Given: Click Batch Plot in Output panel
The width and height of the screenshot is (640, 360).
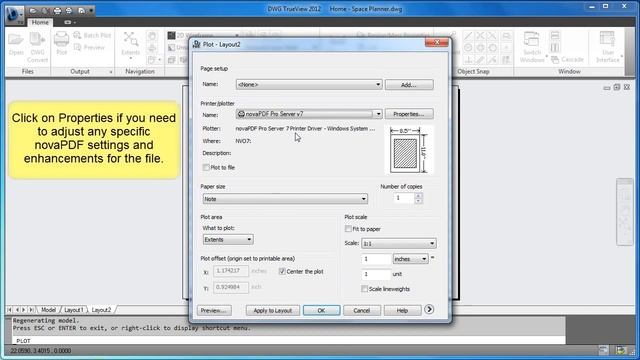Looking at the screenshot, I should [x=92, y=36].
